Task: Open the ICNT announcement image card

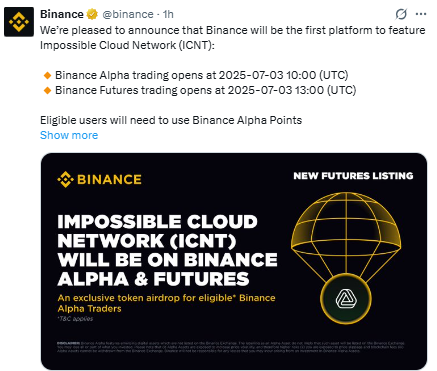Action: coord(234,261)
